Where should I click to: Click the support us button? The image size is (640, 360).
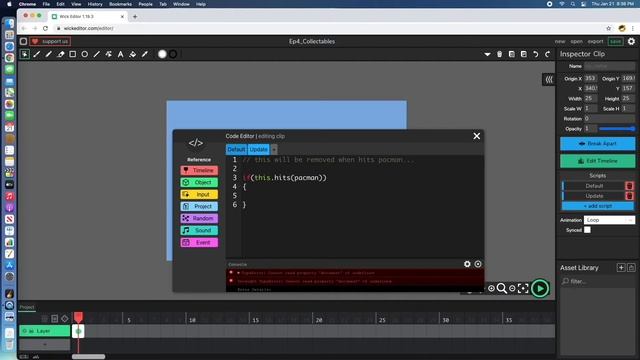pos(50,41)
